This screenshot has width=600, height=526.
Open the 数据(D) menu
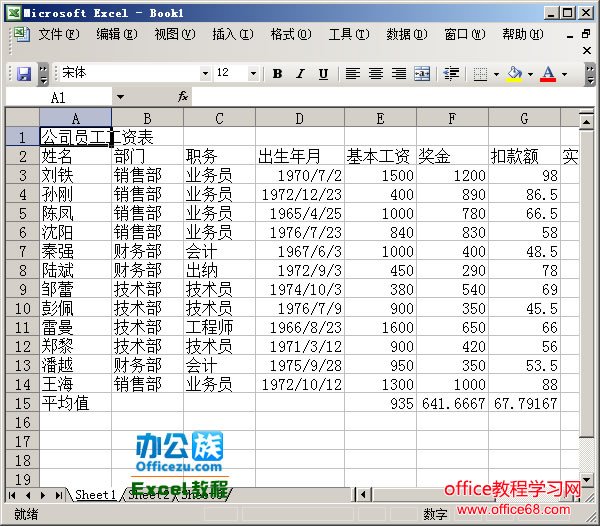[407, 34]
